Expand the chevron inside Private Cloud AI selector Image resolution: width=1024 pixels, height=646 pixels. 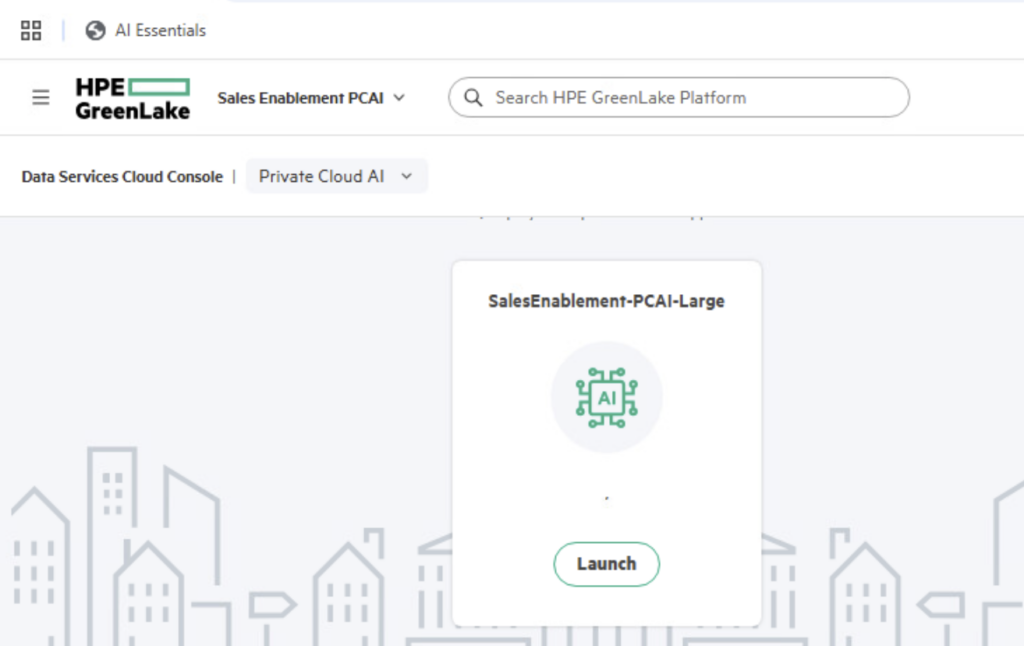406,176
